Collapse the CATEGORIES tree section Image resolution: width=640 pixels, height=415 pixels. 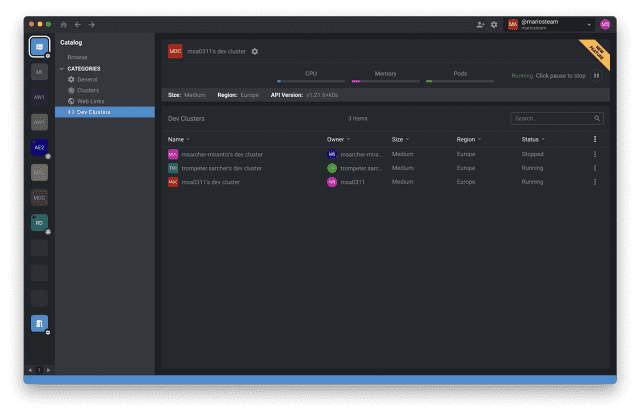61,69
